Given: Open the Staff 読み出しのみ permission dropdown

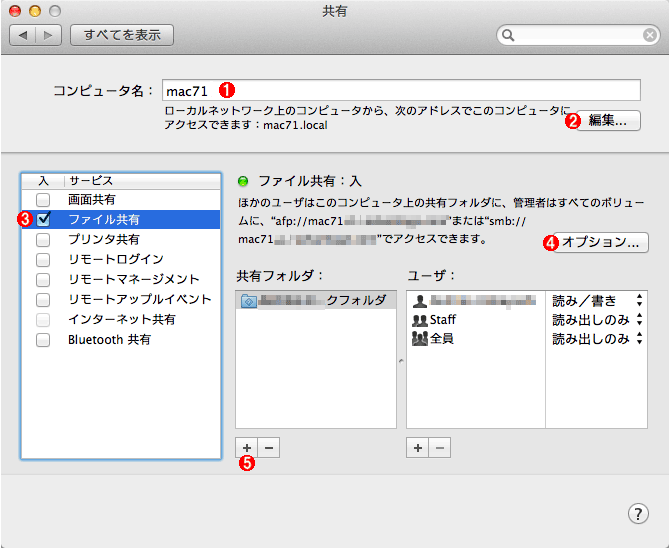Looking at the screenshot, I should (596, 320).
